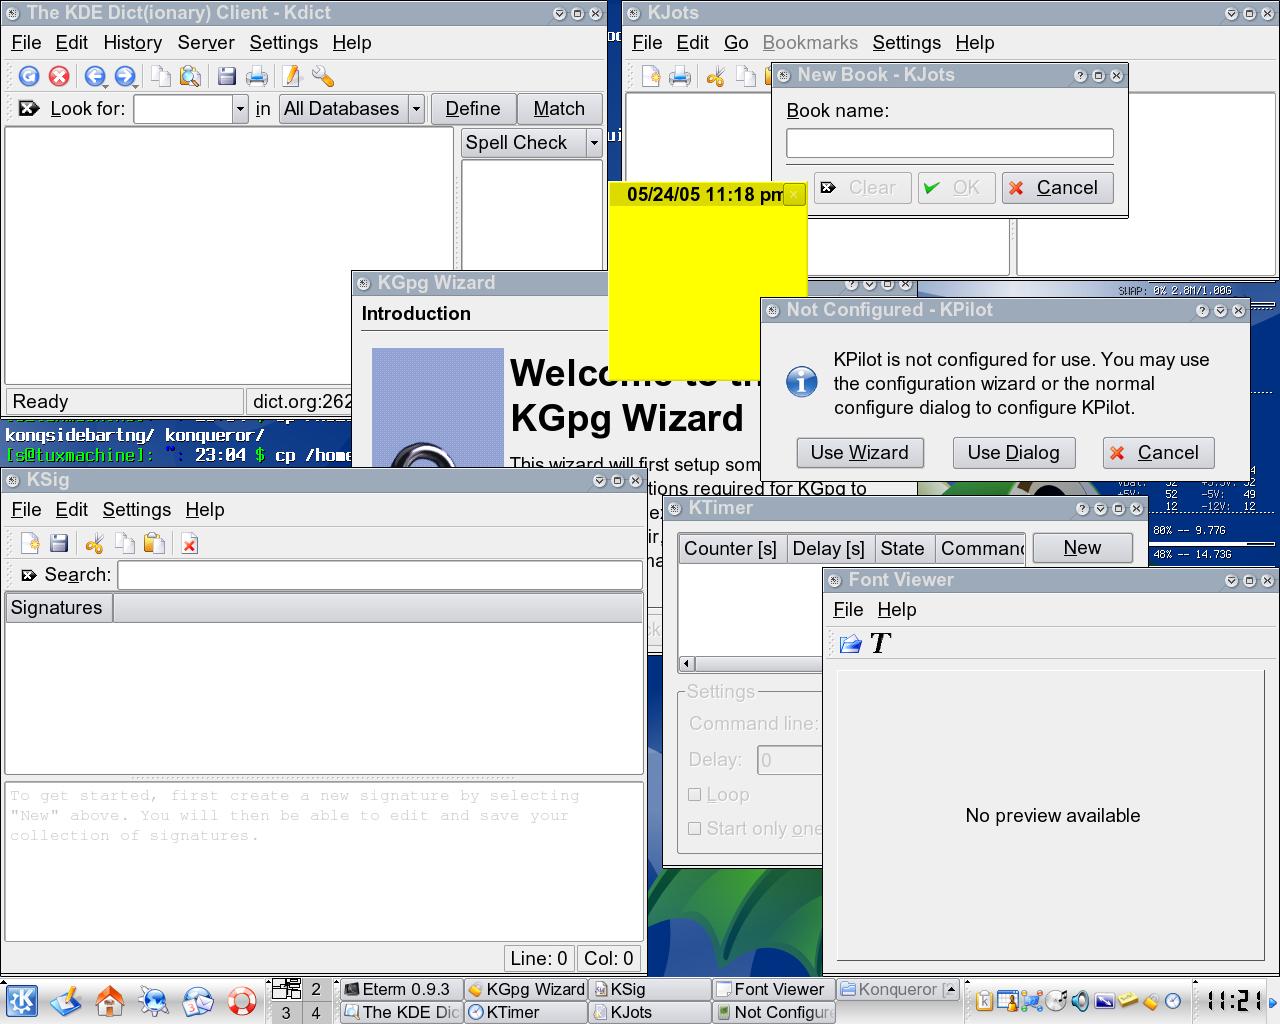Click the copy icon in KSig toolbar
The width and height of the screenshot is (1280, 1024).
(124, 543)
